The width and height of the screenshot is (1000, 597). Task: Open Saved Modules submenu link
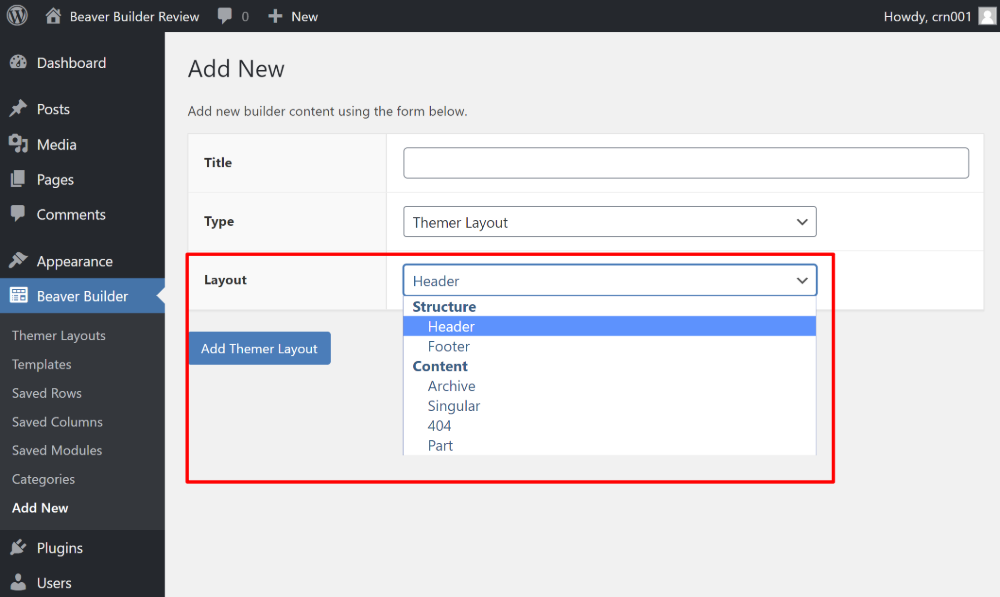[x=57, y=450]
